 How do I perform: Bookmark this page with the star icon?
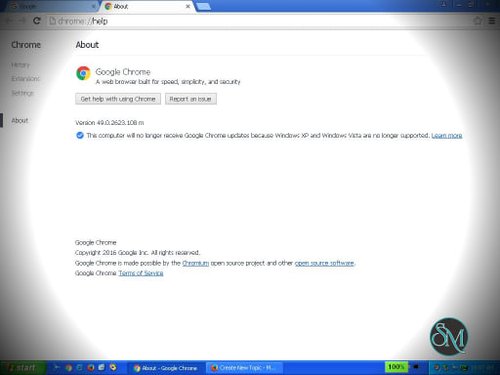(478, 21)
